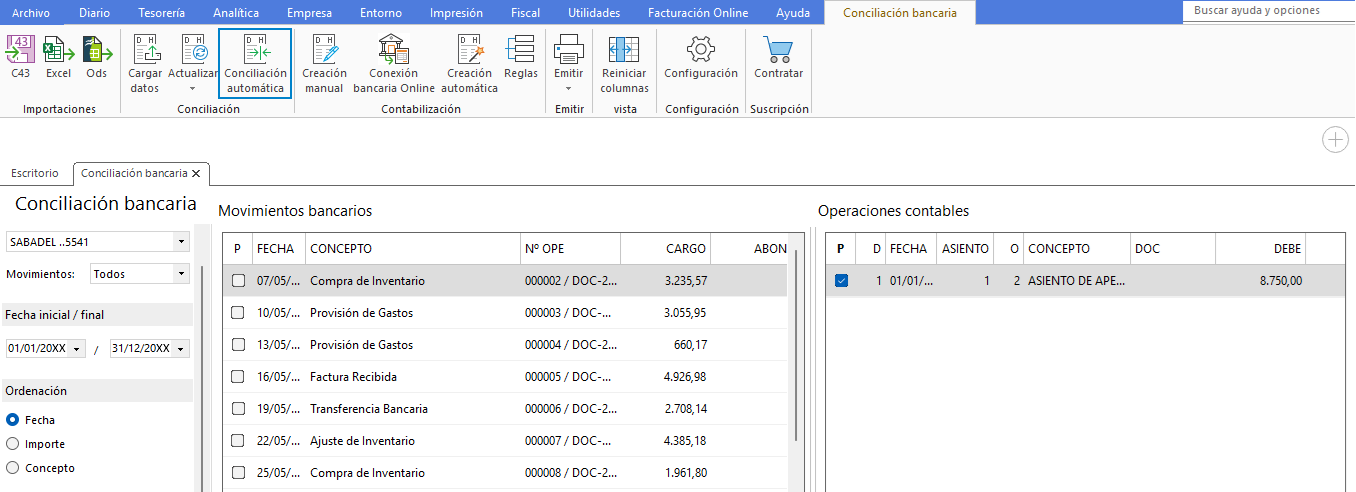1356x492 pixels.
Task: Check the 25/05 Compra de Inventario row
Action: [x=238, y=473]
